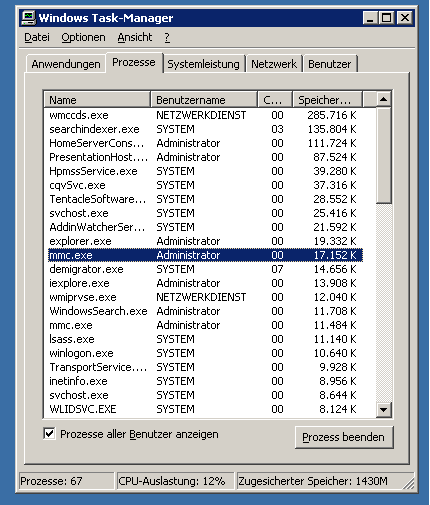This screenshot has width=430, height=505.
Task: Sort by the Speicher... column header
Action: (x=327, y=100)
